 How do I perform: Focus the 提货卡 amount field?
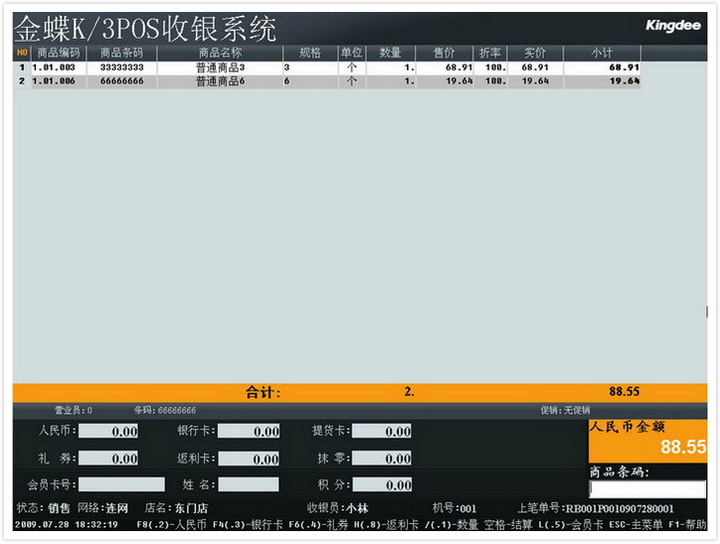382,431
